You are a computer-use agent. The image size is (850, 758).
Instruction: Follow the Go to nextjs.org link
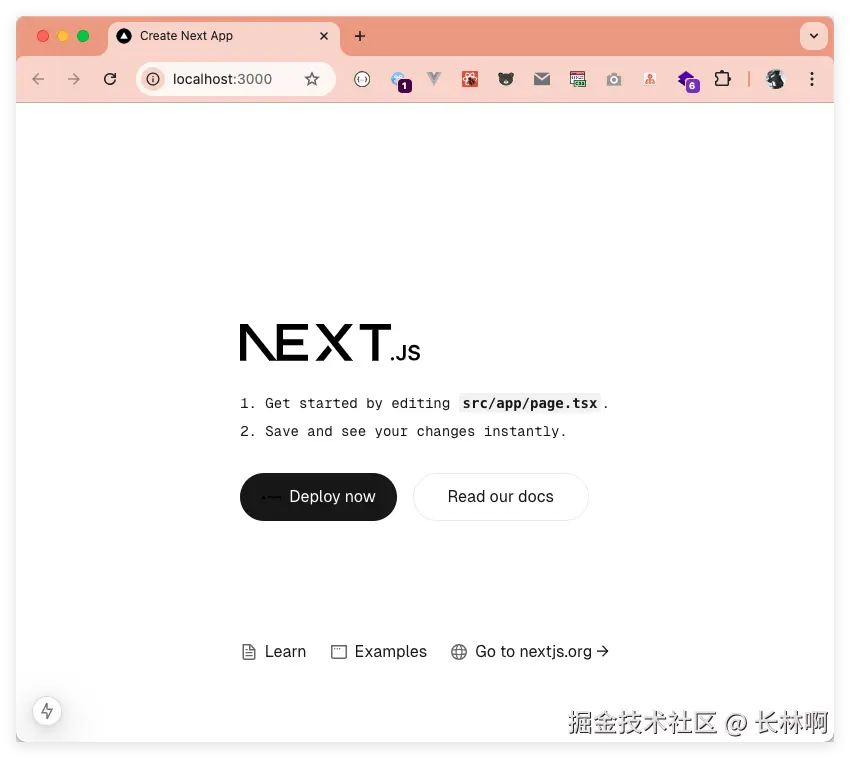click(x=530, y=651)
